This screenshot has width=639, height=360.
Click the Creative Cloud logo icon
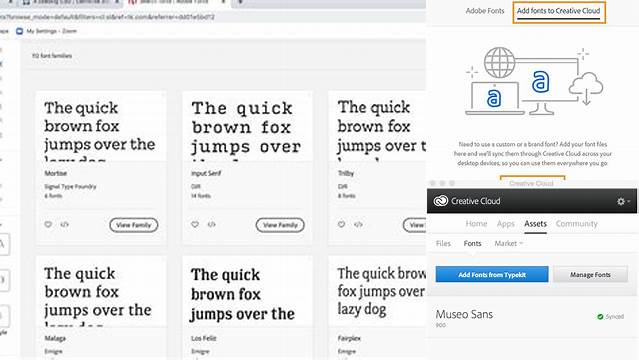(441, 201)
